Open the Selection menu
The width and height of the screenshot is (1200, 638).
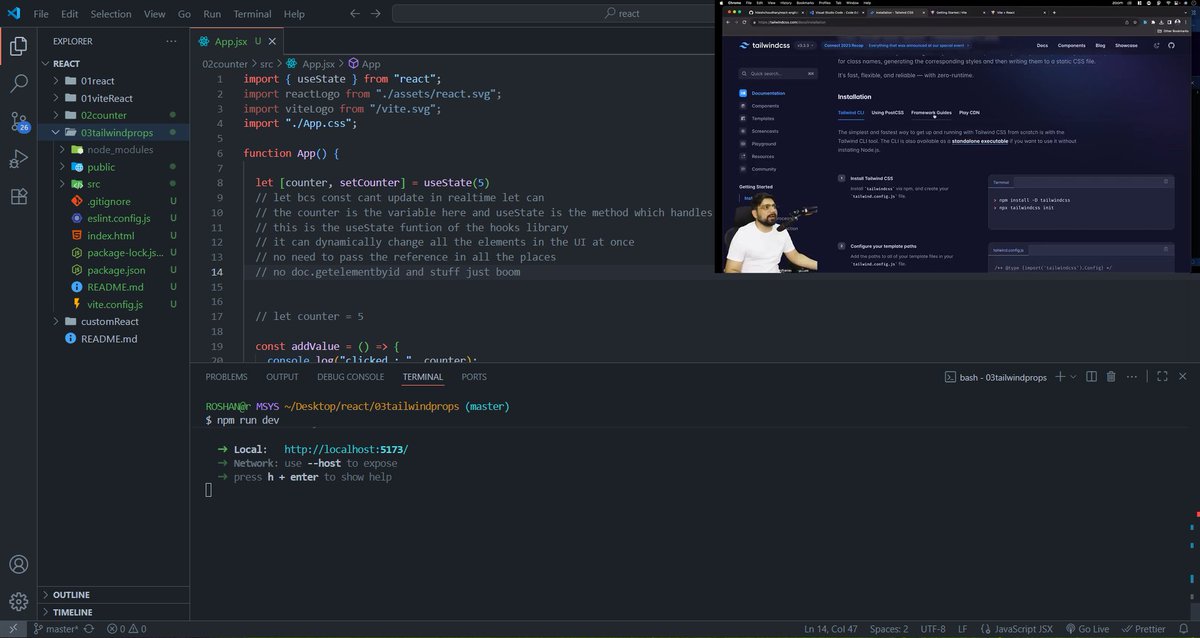pos(111,14)
